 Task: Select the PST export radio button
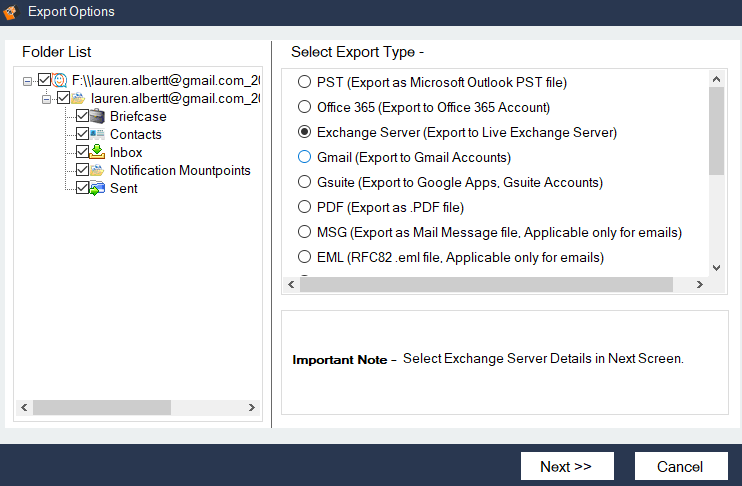point(305,82)
